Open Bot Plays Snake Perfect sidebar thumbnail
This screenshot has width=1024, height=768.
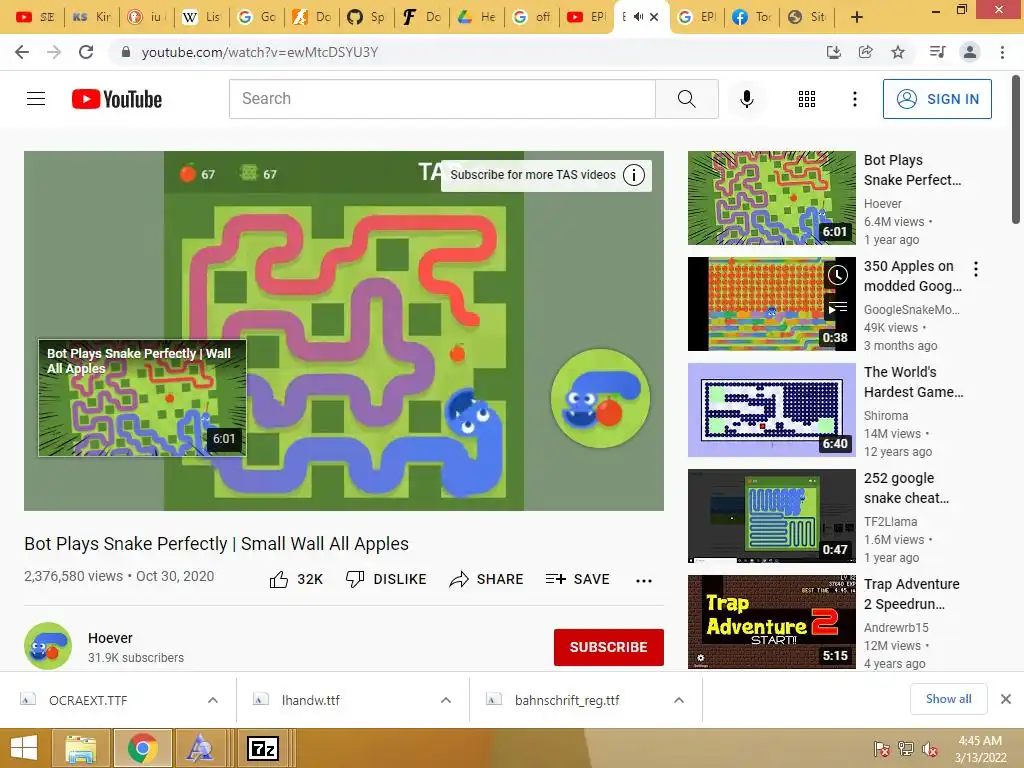(x=771, y=198)
